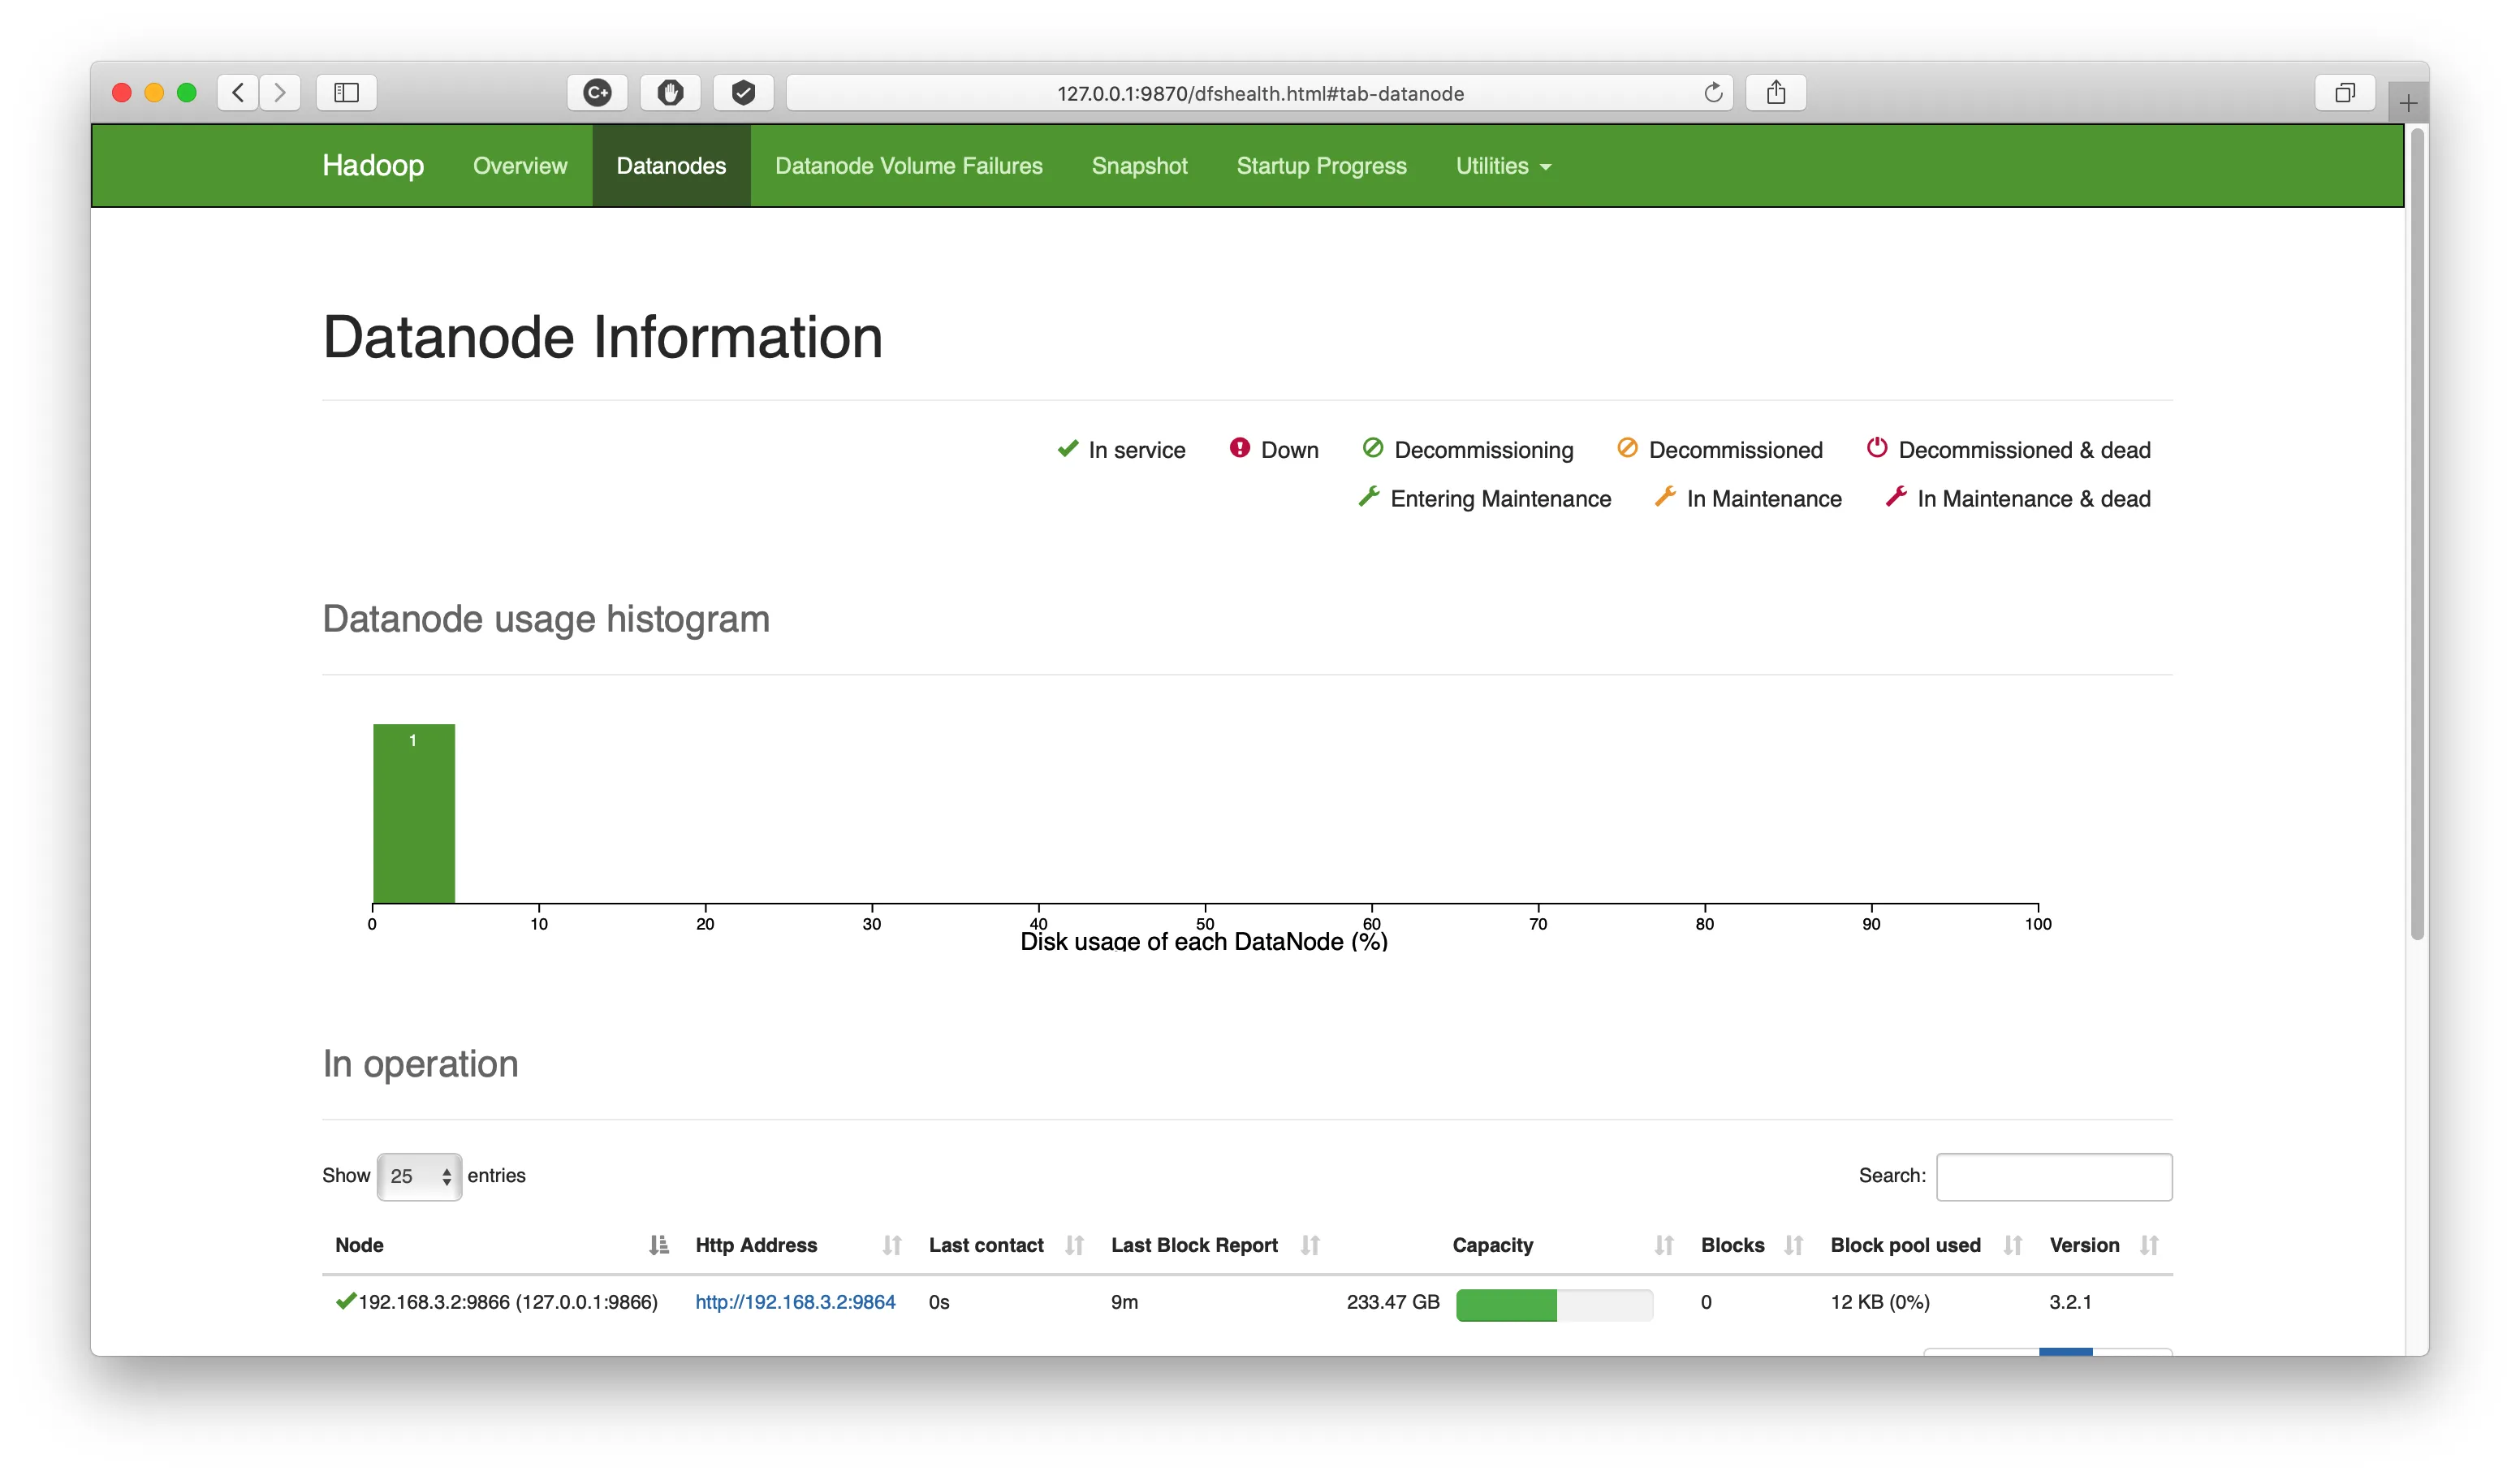The height and width of the screenshot is (1476, 2520).
Task: Focus the Search input field
Action: tap(2054, 1177)
